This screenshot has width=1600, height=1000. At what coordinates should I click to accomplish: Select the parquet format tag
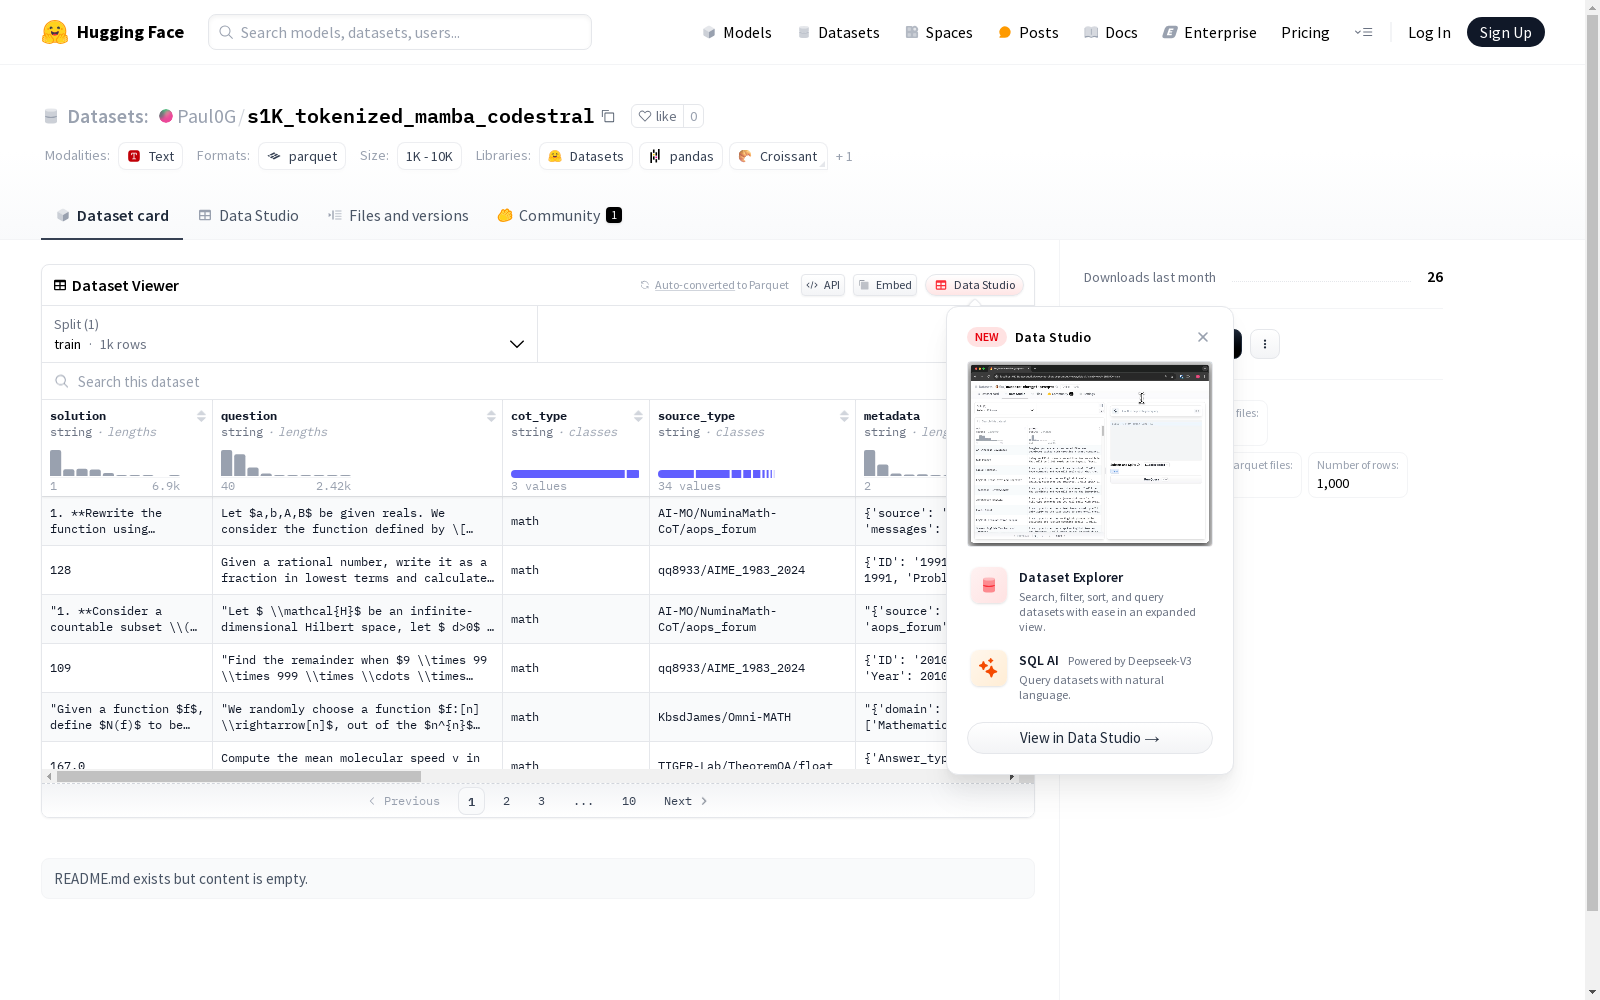point(302,156)
